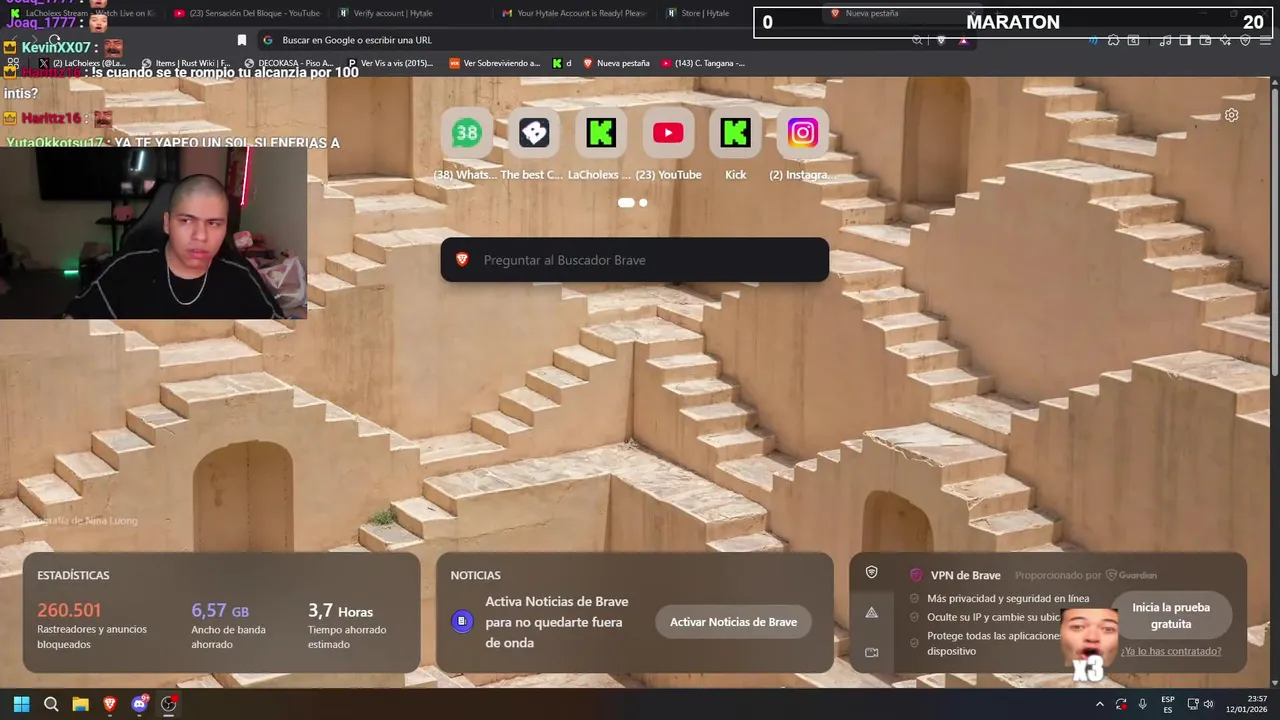Expand hidden system tray icons chevron
This screenshot has width=1280, height=720.
(1099, 704)
